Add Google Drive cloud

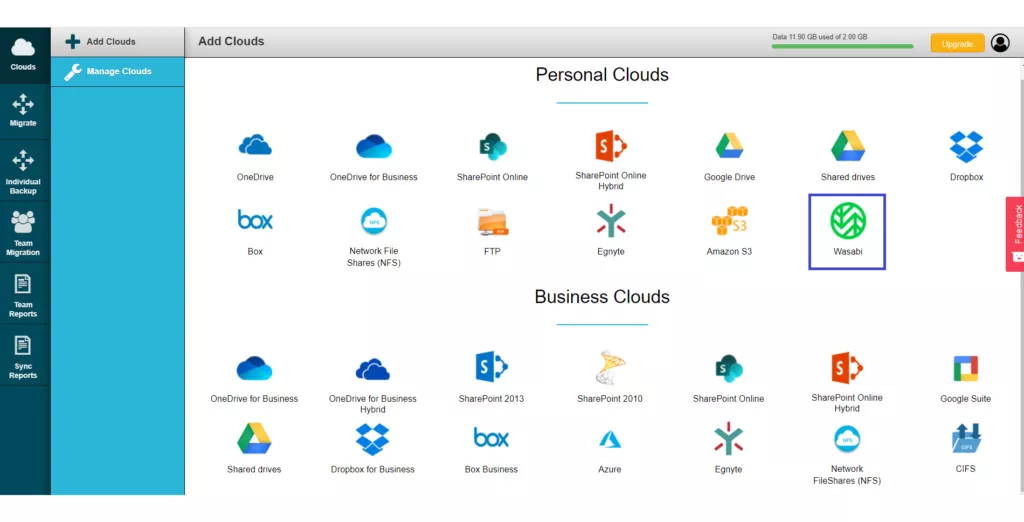pyautogui.click(x=729, y=156)
